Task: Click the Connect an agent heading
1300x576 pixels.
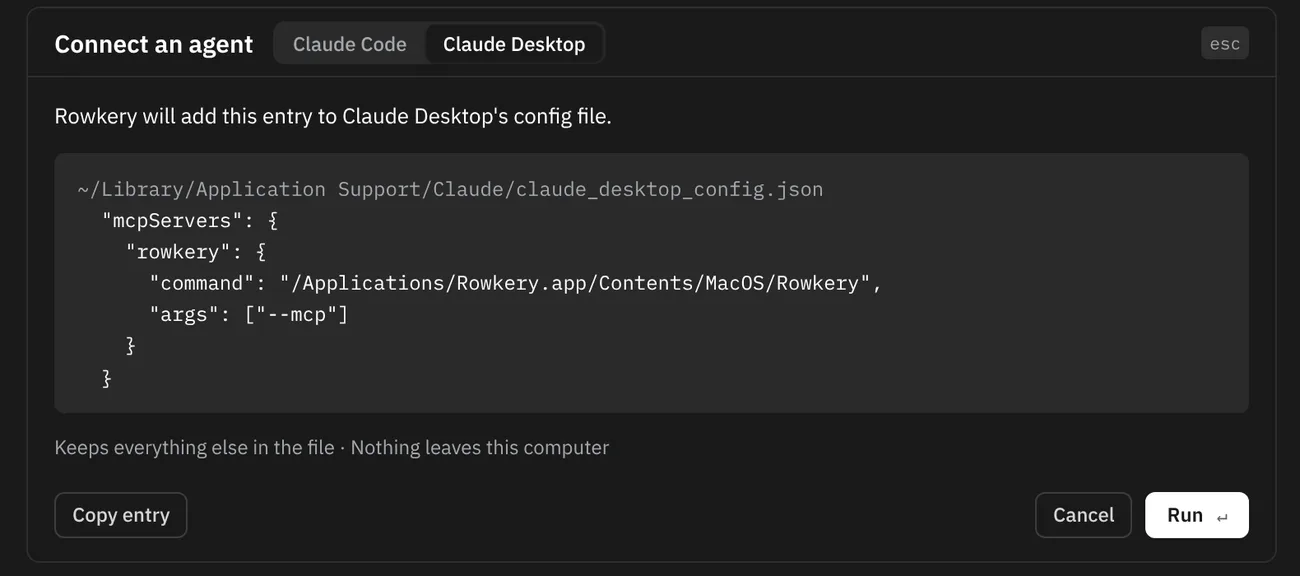Action: (x=154, y=44)
